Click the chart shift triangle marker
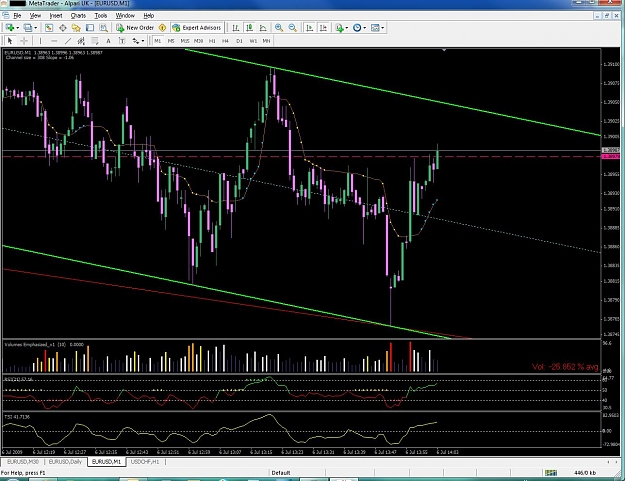 pyautogui.click(x=444, y=50)
